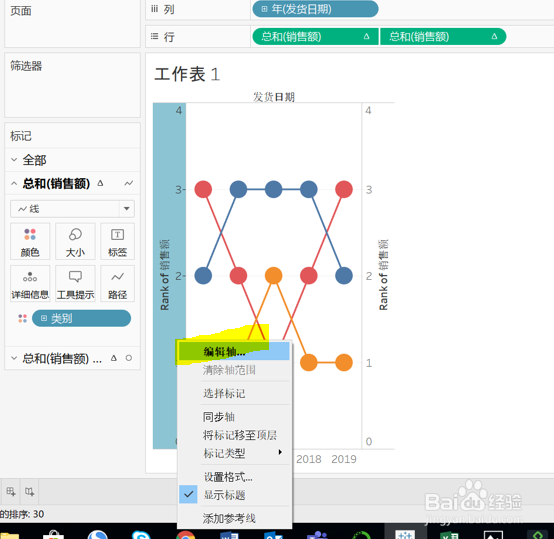Open the 详细信息 (Detail) marks button
Image resolution: width=554 pixels, height=539 pixels.
click(30, 284)
